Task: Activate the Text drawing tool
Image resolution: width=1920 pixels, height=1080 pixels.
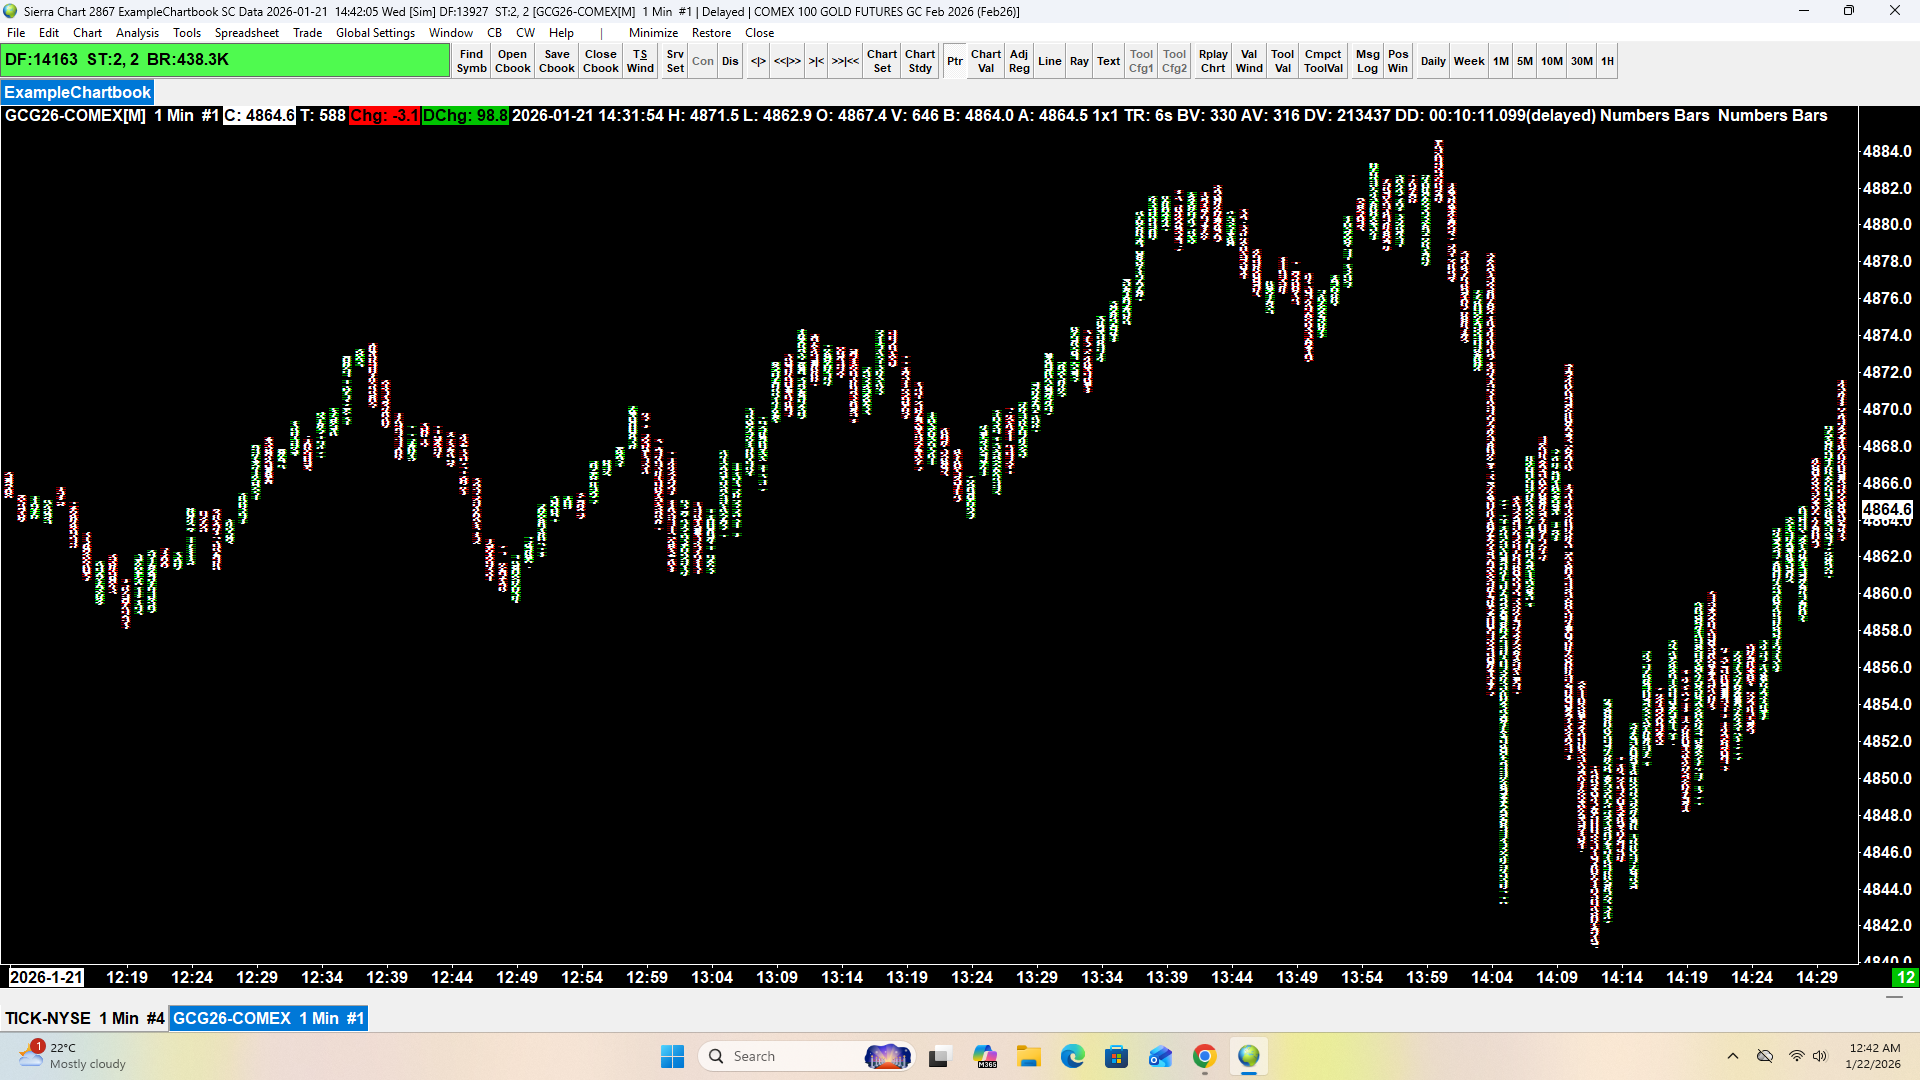Action: click(1108, 61)
